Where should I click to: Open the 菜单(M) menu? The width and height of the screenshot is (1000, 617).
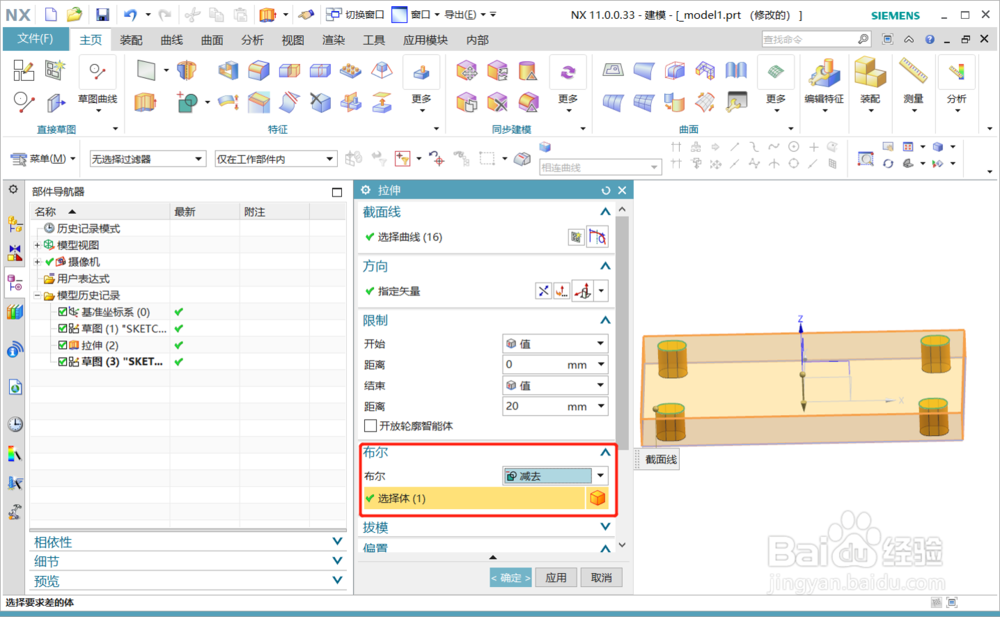pos(43,158)
